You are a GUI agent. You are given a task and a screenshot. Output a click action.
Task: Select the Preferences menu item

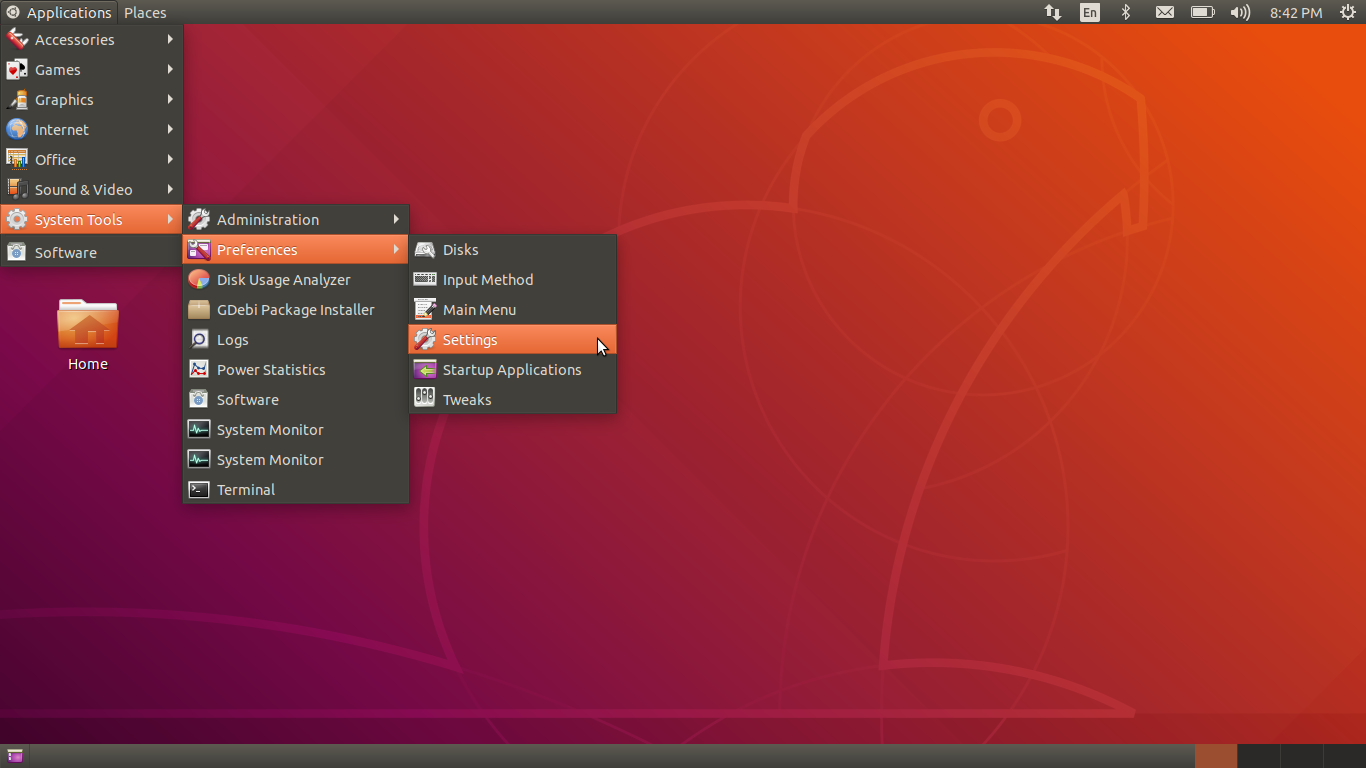[295, 250]
